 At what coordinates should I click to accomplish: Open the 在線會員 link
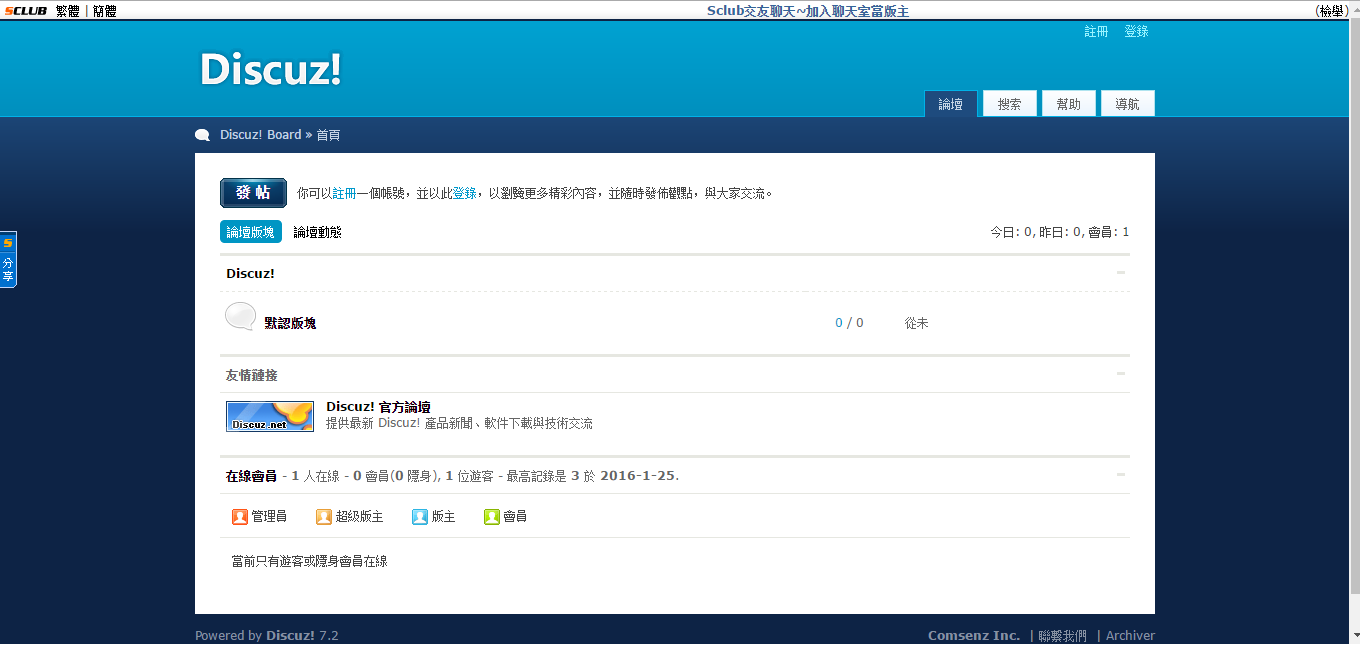[x=251, y=476]
